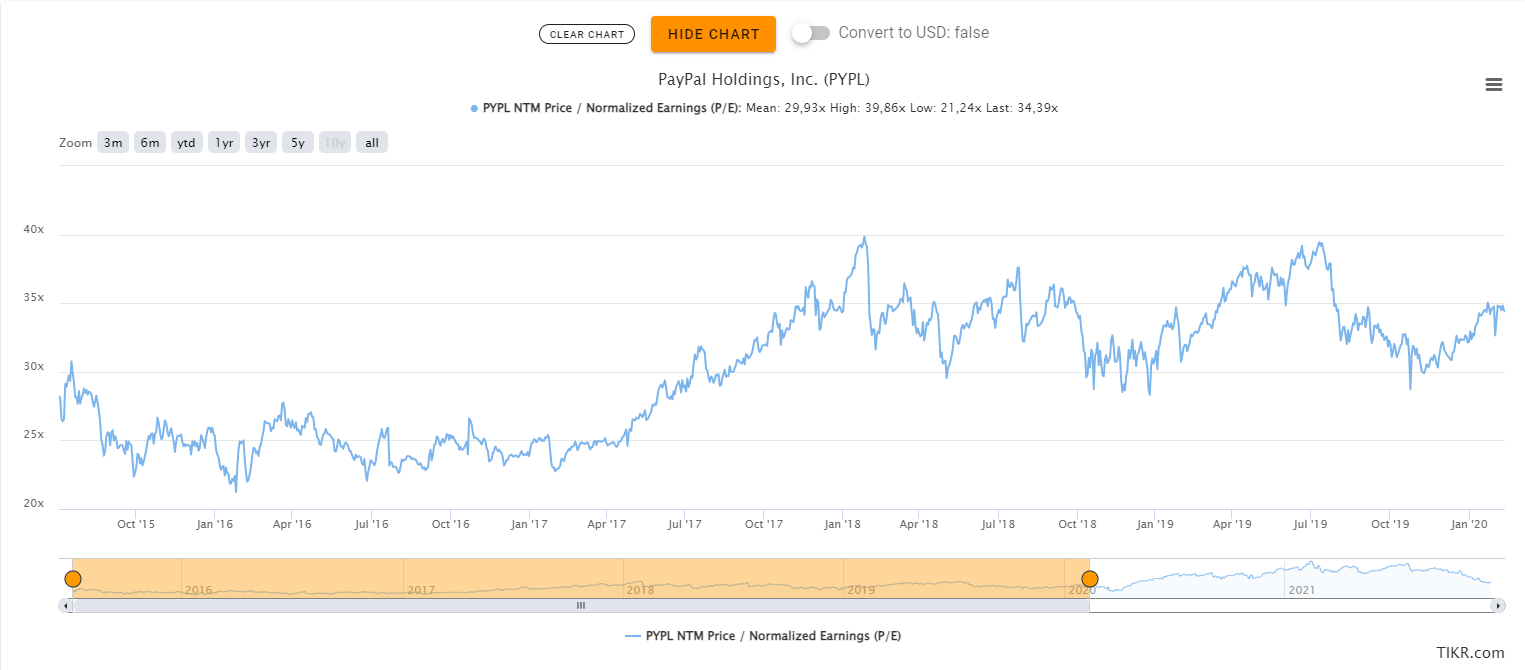Select the 6m zoom range
This screenshot has width=1525, height=670.
click(150, 143)
